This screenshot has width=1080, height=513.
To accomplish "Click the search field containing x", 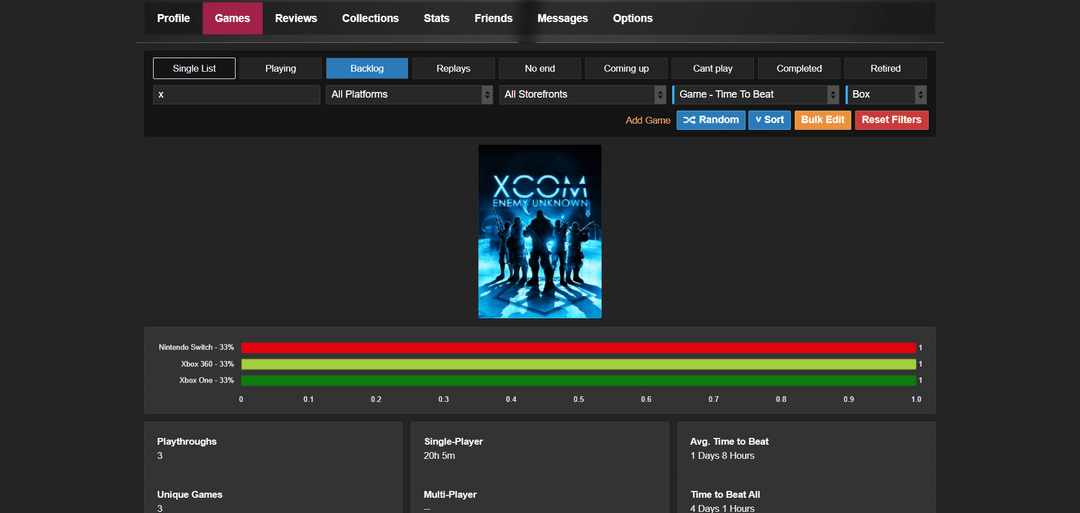I will point(236,95).
